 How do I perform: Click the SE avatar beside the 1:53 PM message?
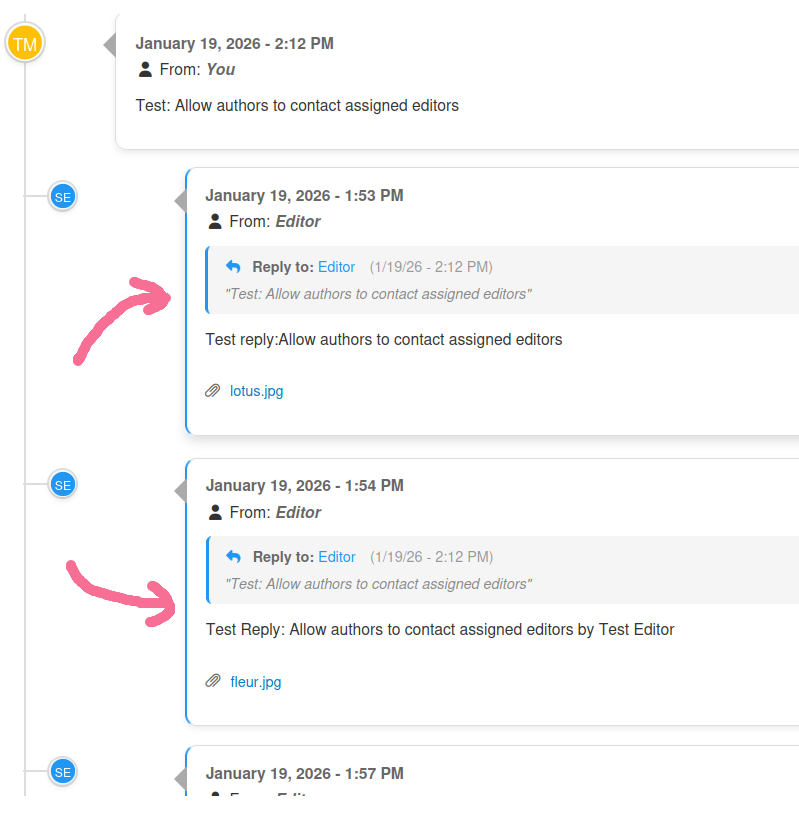(x=63, y=197)
